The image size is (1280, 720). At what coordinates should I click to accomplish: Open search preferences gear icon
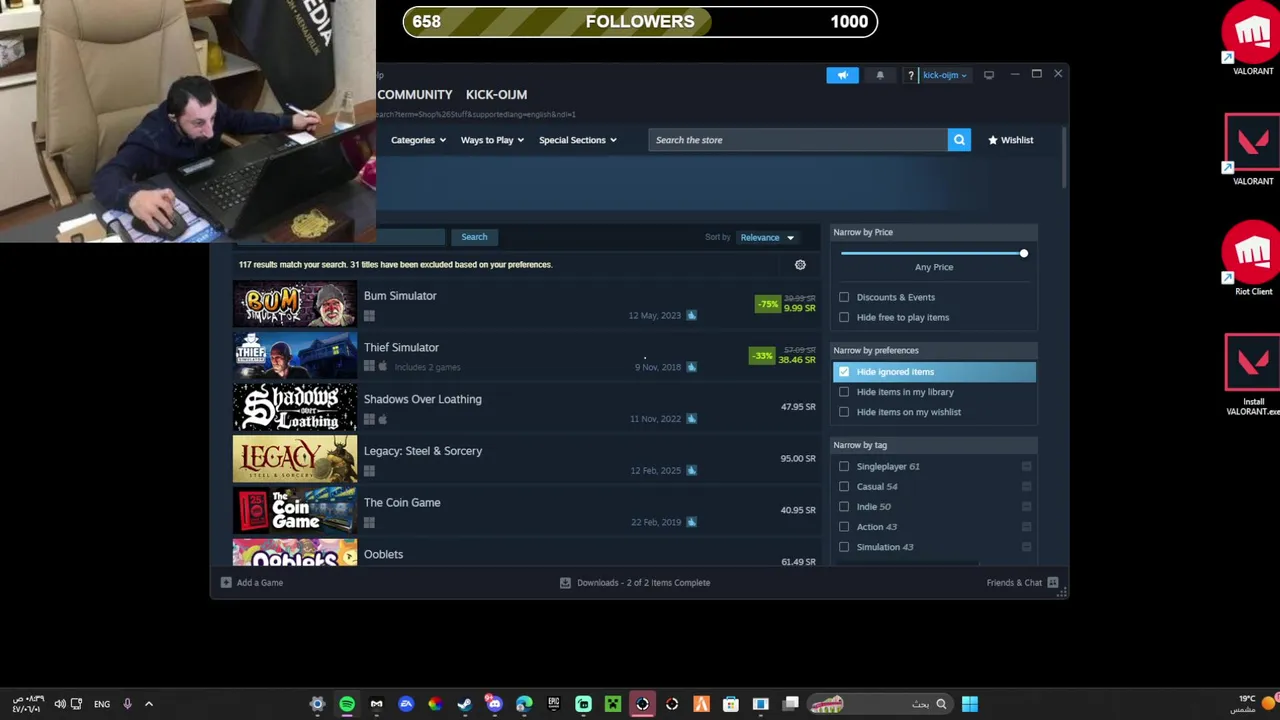(800, 265)
